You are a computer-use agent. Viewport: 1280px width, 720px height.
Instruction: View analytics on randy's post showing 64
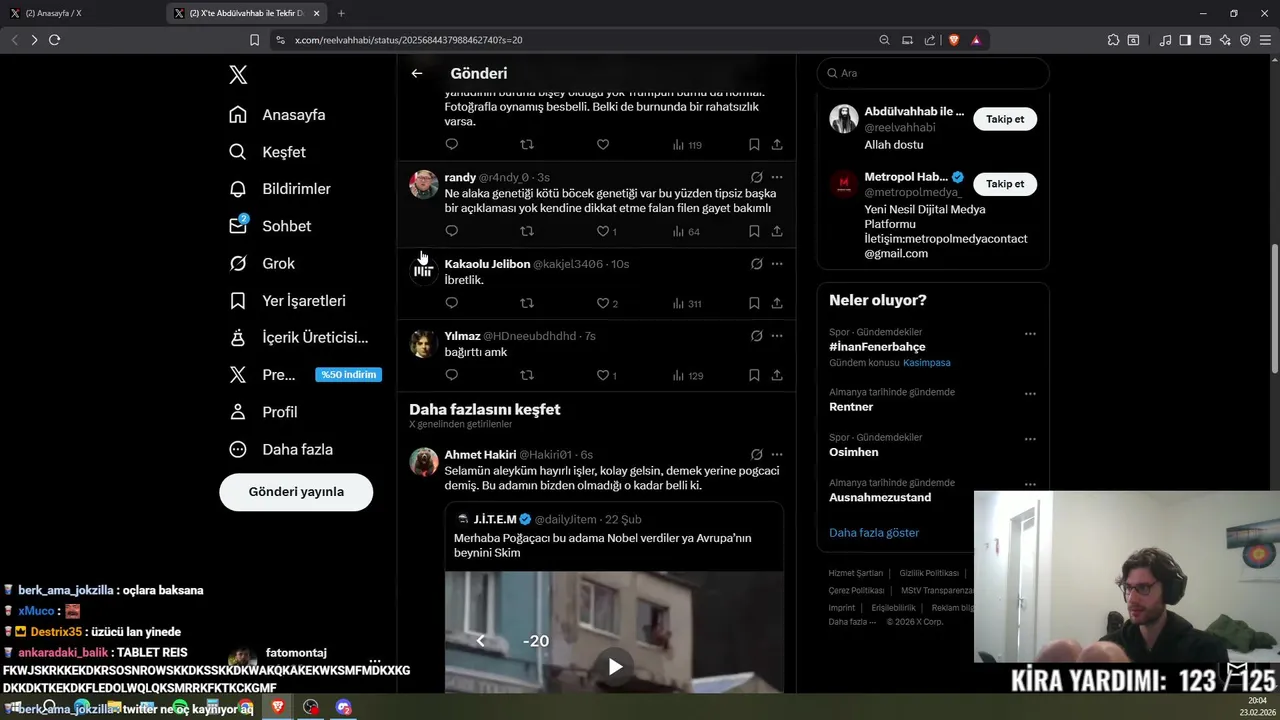point(686,231)
